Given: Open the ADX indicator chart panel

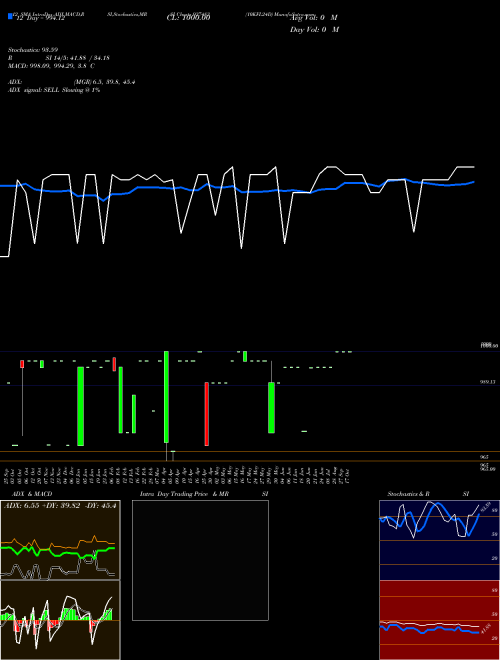Looking at the screenshot, I should coord(60,540).
